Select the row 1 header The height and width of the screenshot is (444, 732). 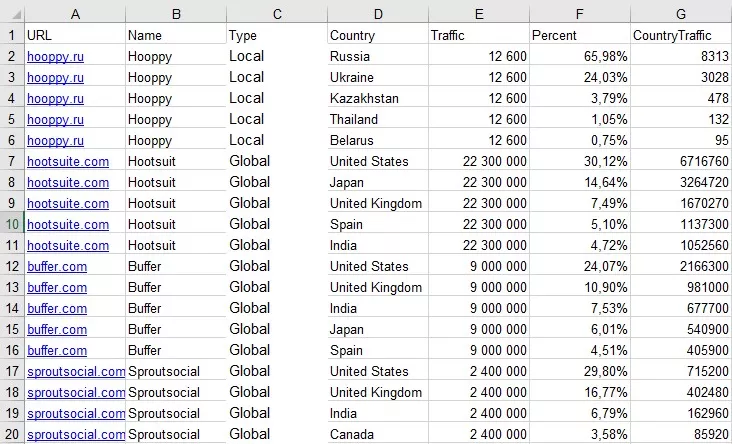[x=12, y=35]
